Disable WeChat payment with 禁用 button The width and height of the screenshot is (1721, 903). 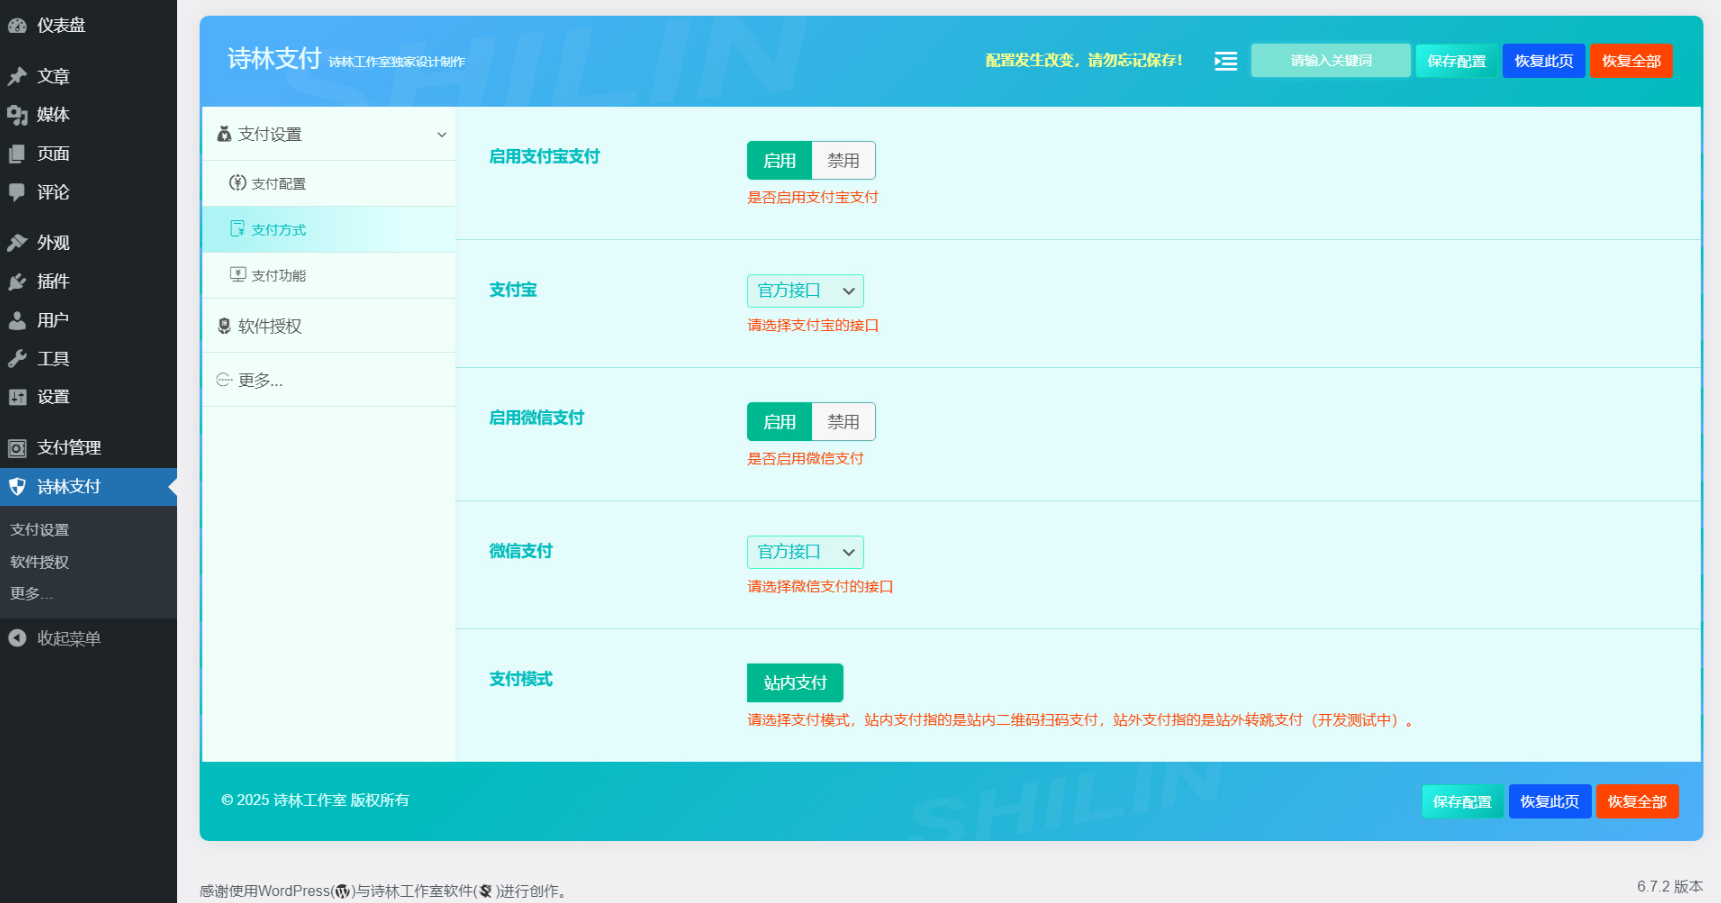point(843,422)
